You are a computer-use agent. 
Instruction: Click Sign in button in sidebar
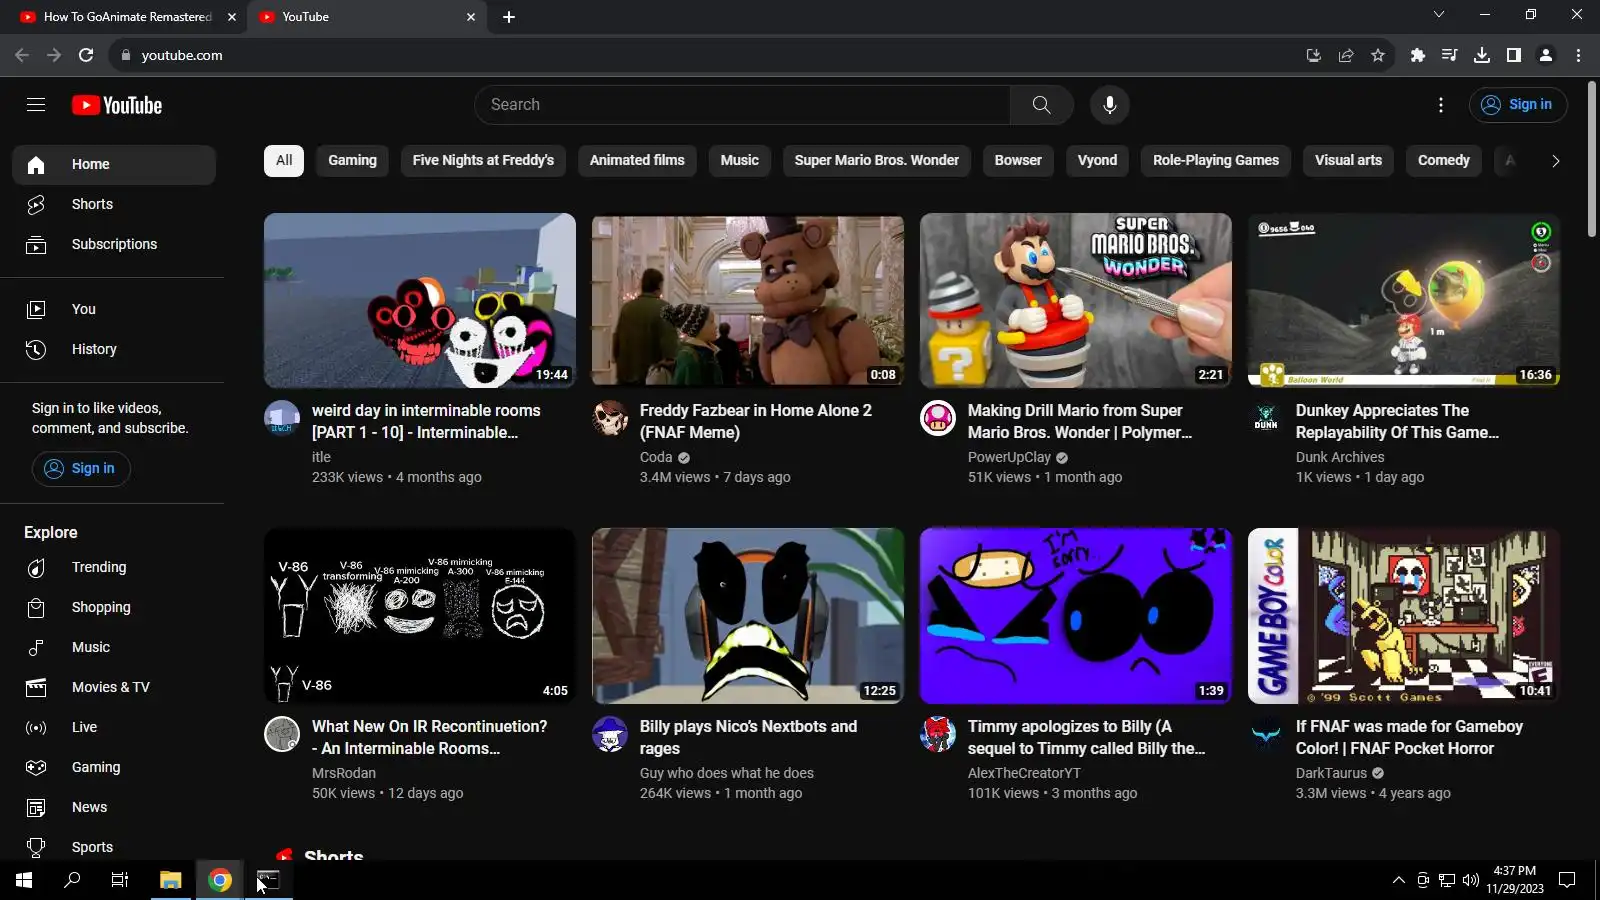click(81, 468)
